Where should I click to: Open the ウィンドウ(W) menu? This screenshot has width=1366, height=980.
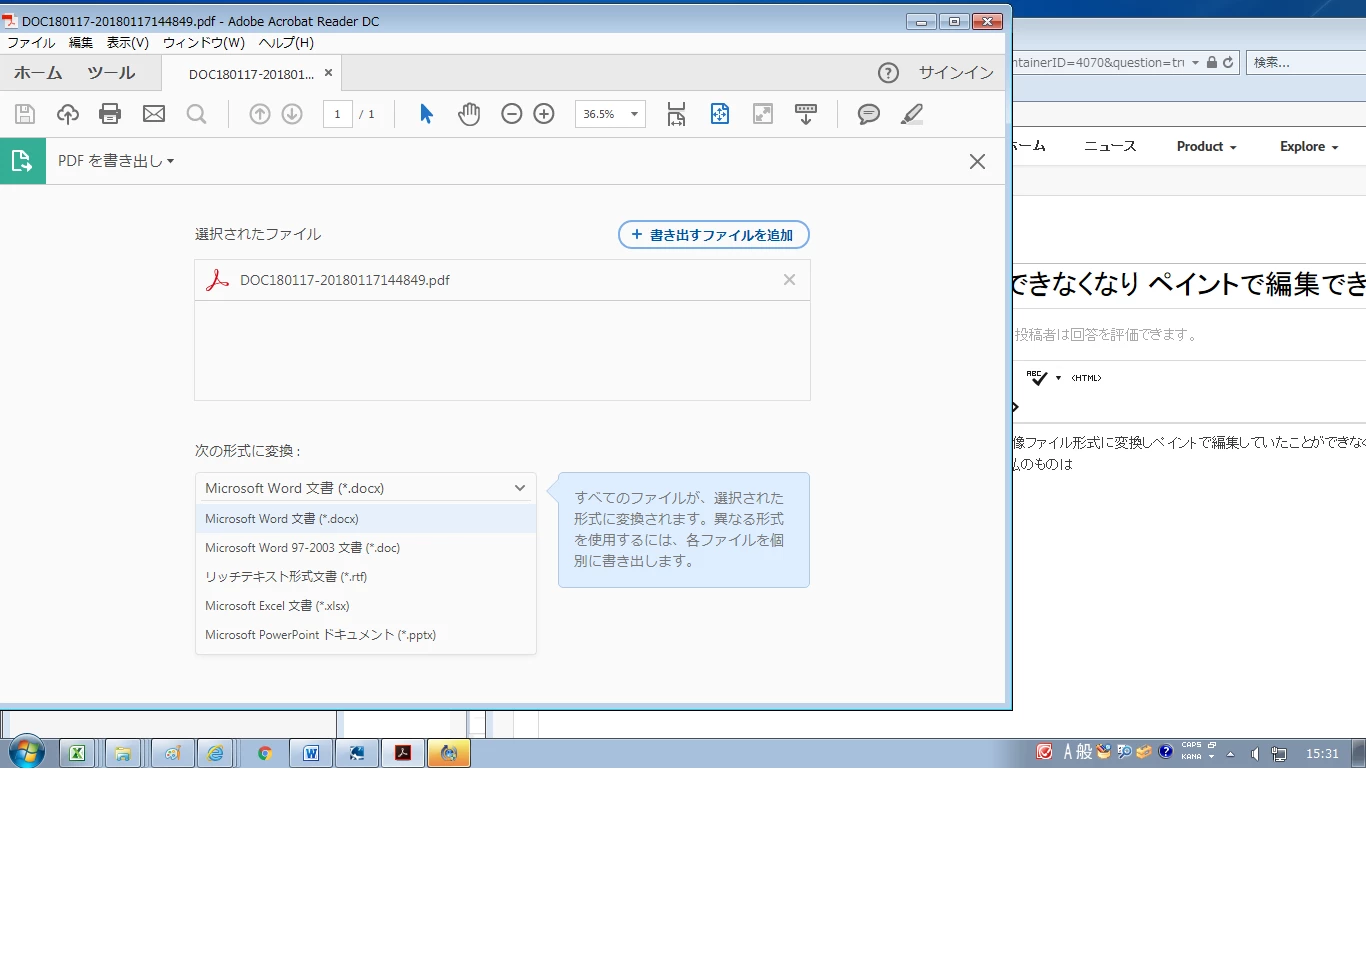tap(204, 43)
